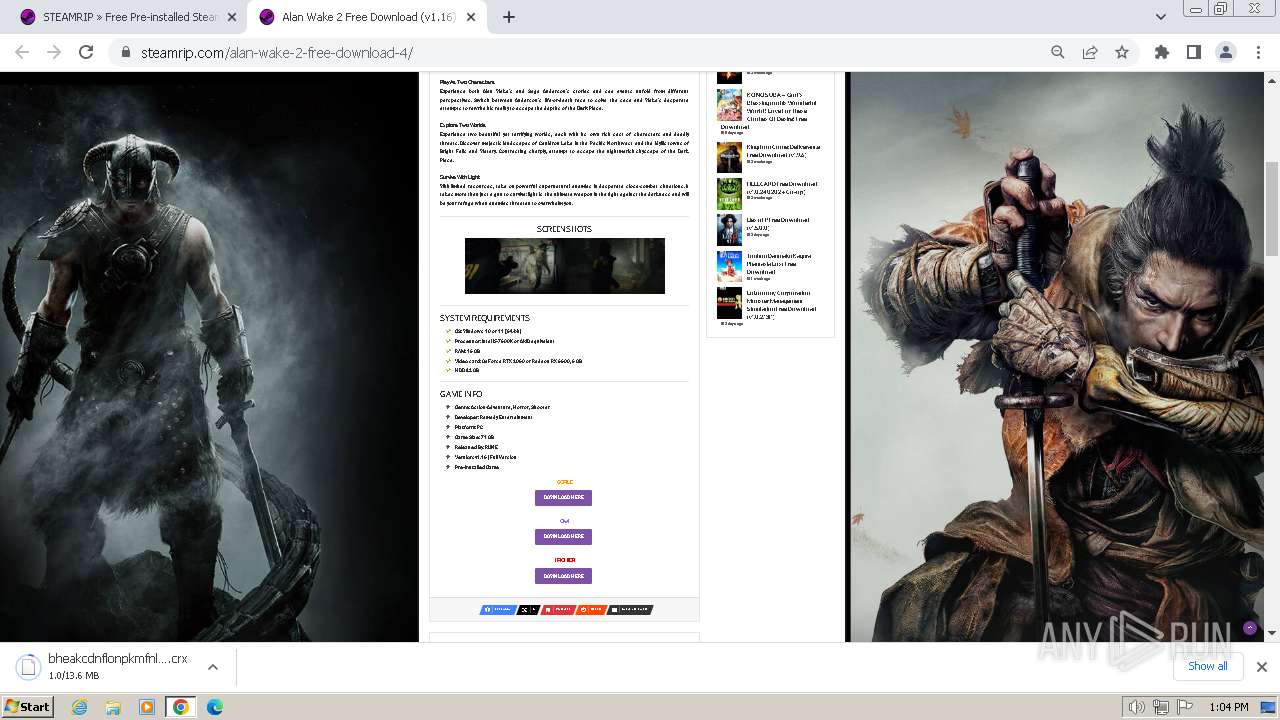Click the second purple Download Here button
This screenshot has width=1280, height=720.
point(563,536)
